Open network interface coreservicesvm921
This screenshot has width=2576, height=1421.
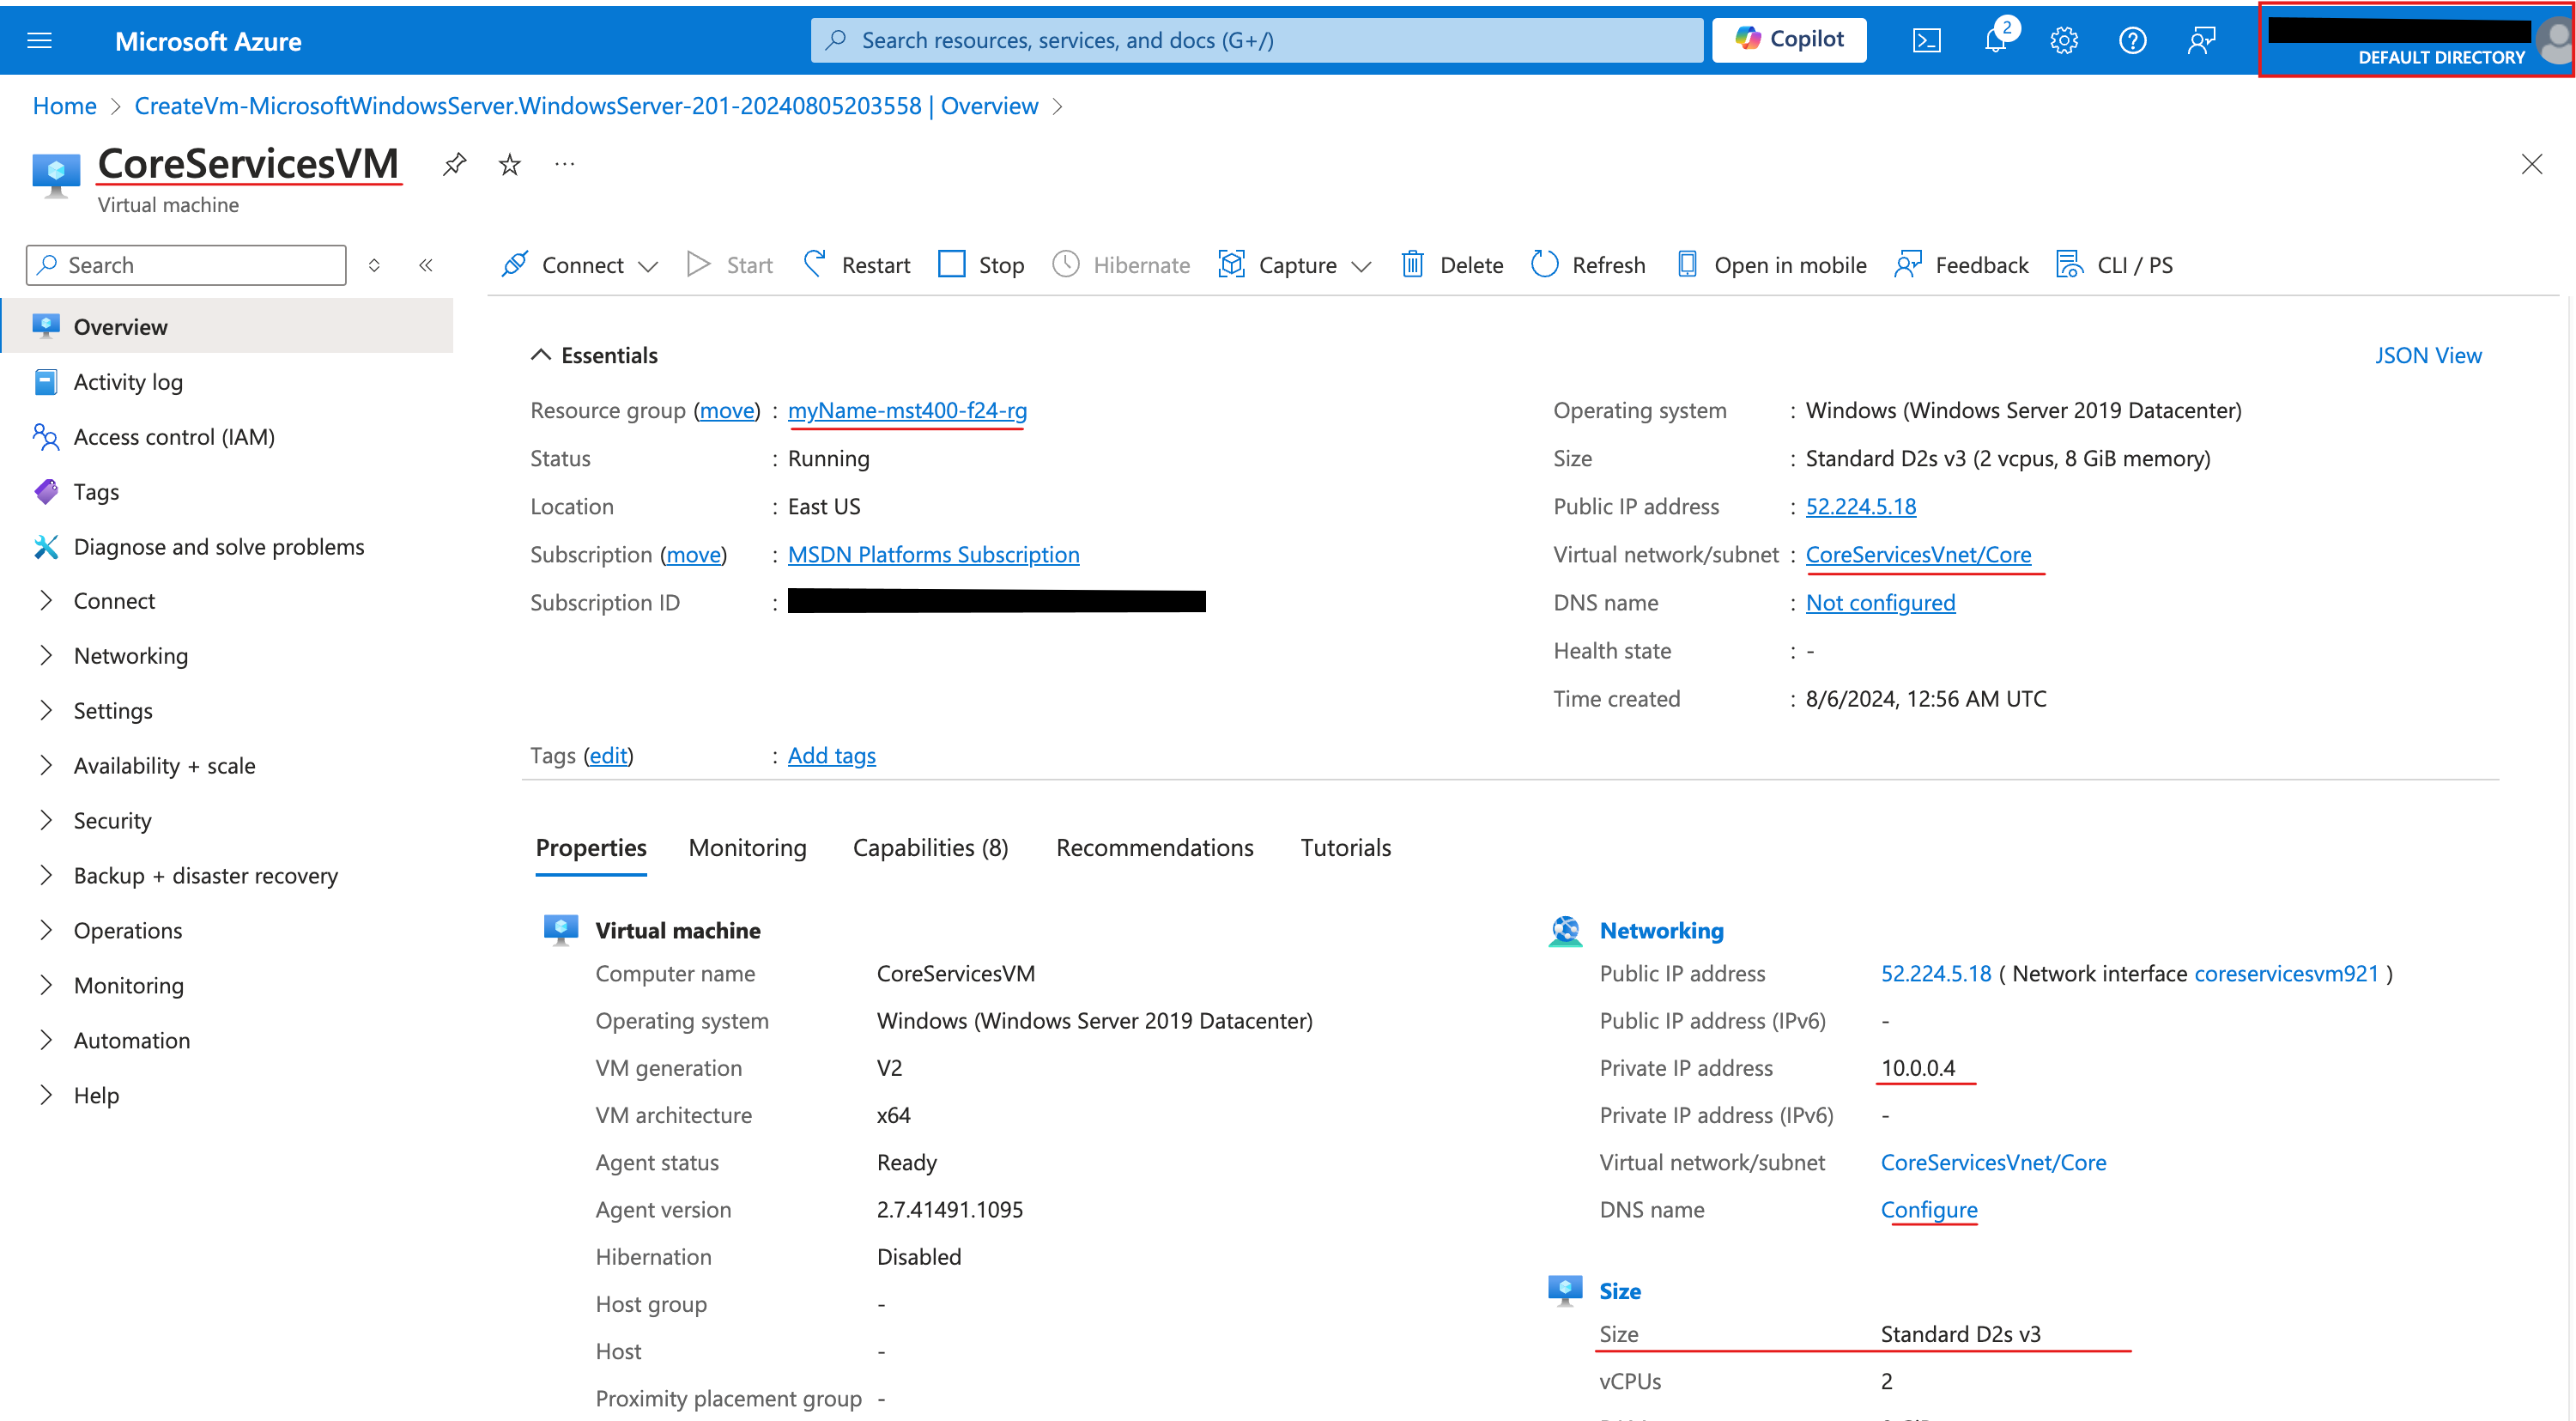(2286, 974)
